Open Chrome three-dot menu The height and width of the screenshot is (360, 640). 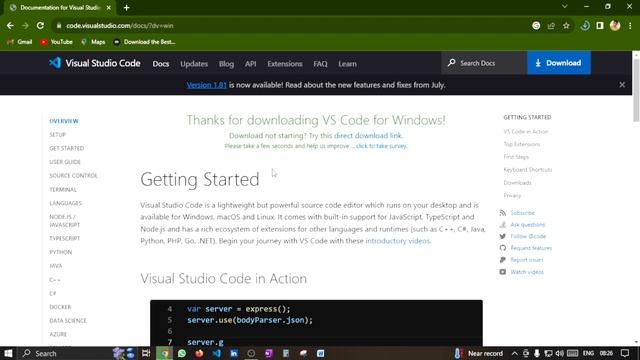click(630, 25)
